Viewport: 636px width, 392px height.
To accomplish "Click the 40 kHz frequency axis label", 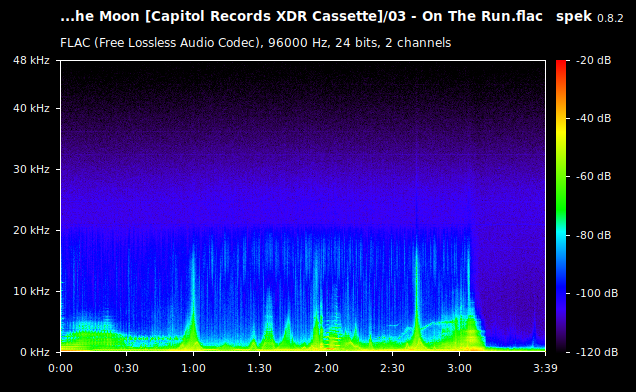I will point(31,108).
